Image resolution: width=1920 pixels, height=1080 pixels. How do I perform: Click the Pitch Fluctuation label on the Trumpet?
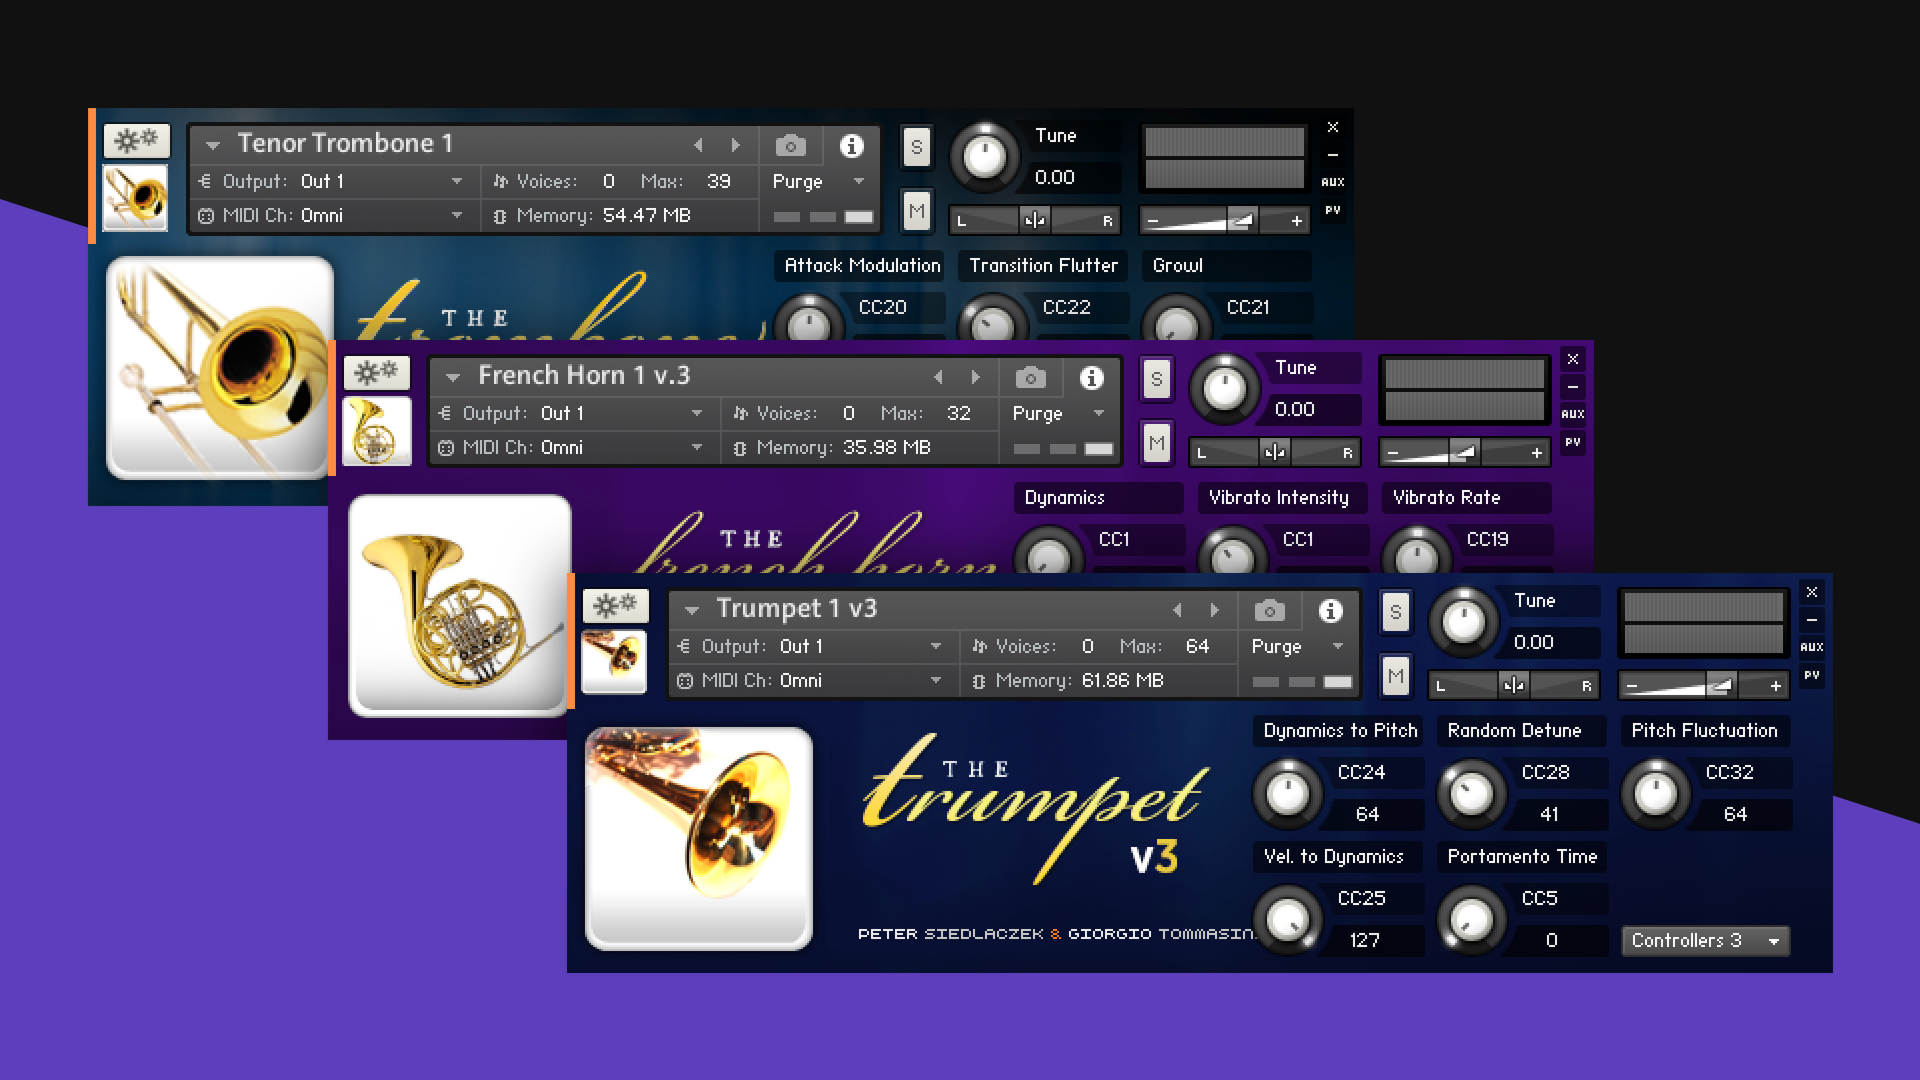1704,731
